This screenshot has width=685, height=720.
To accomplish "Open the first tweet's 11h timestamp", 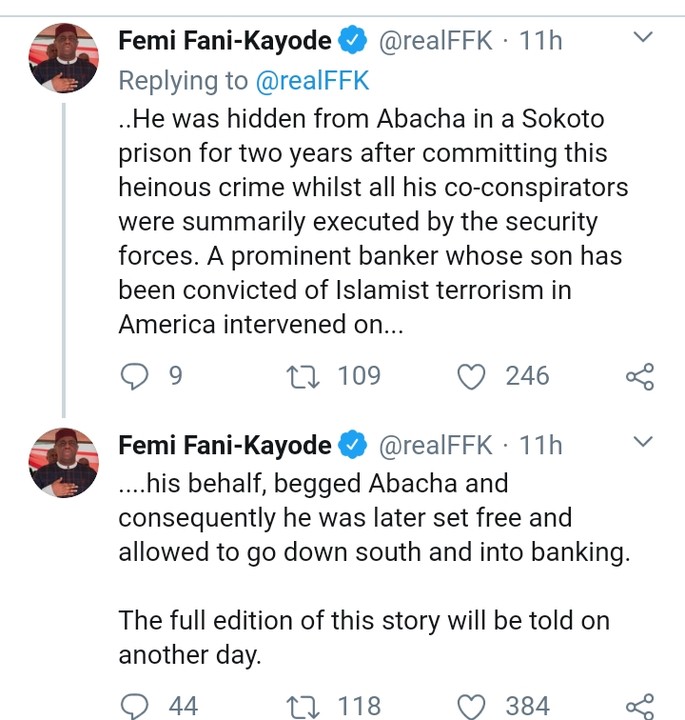I will pos(541,41).
